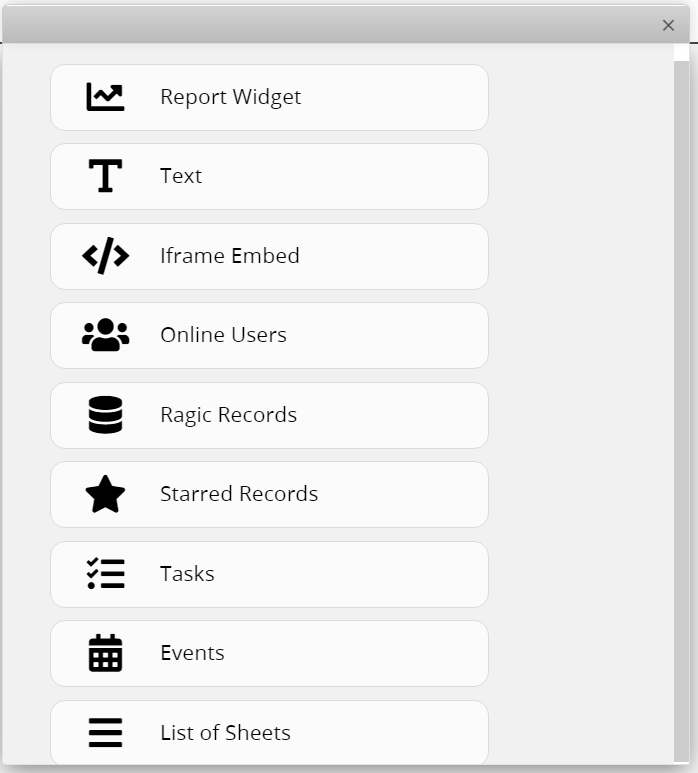Add a Tasks widget
This screenshot has width=698, height=773.
pos(269,574)
